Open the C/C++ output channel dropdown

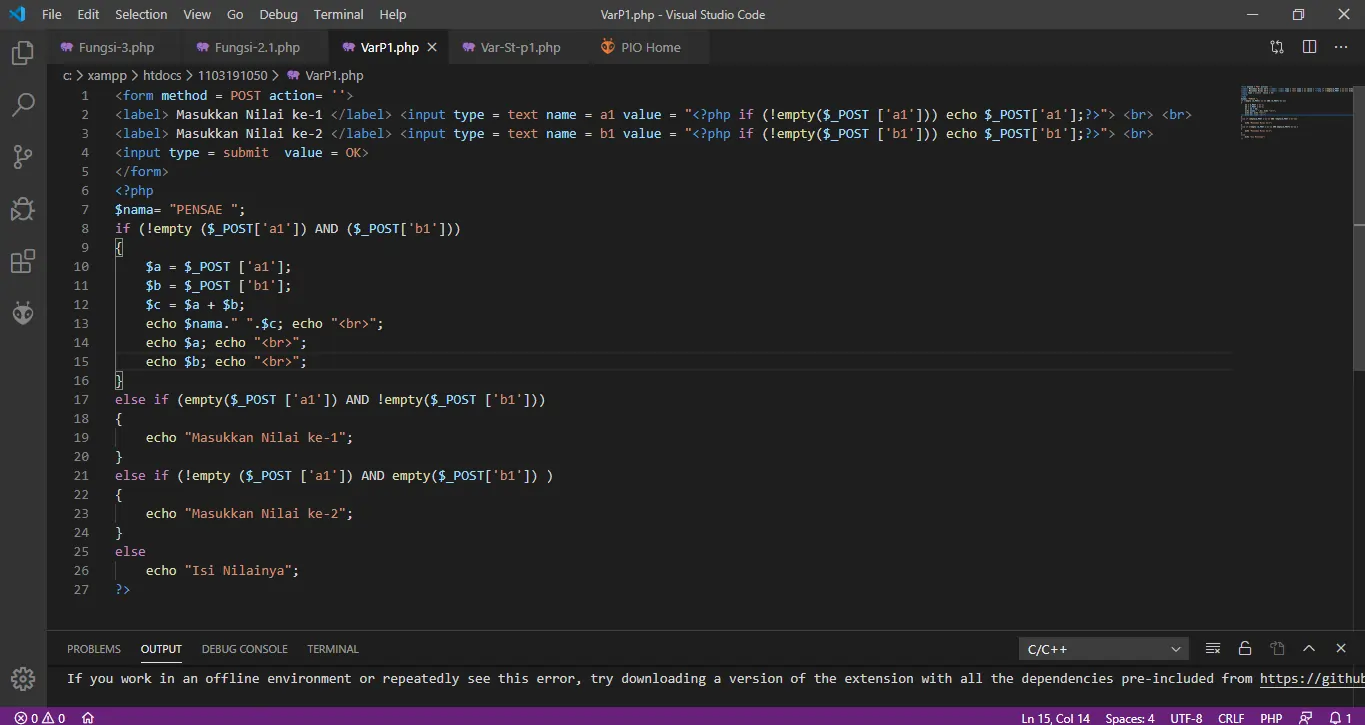1103,649
